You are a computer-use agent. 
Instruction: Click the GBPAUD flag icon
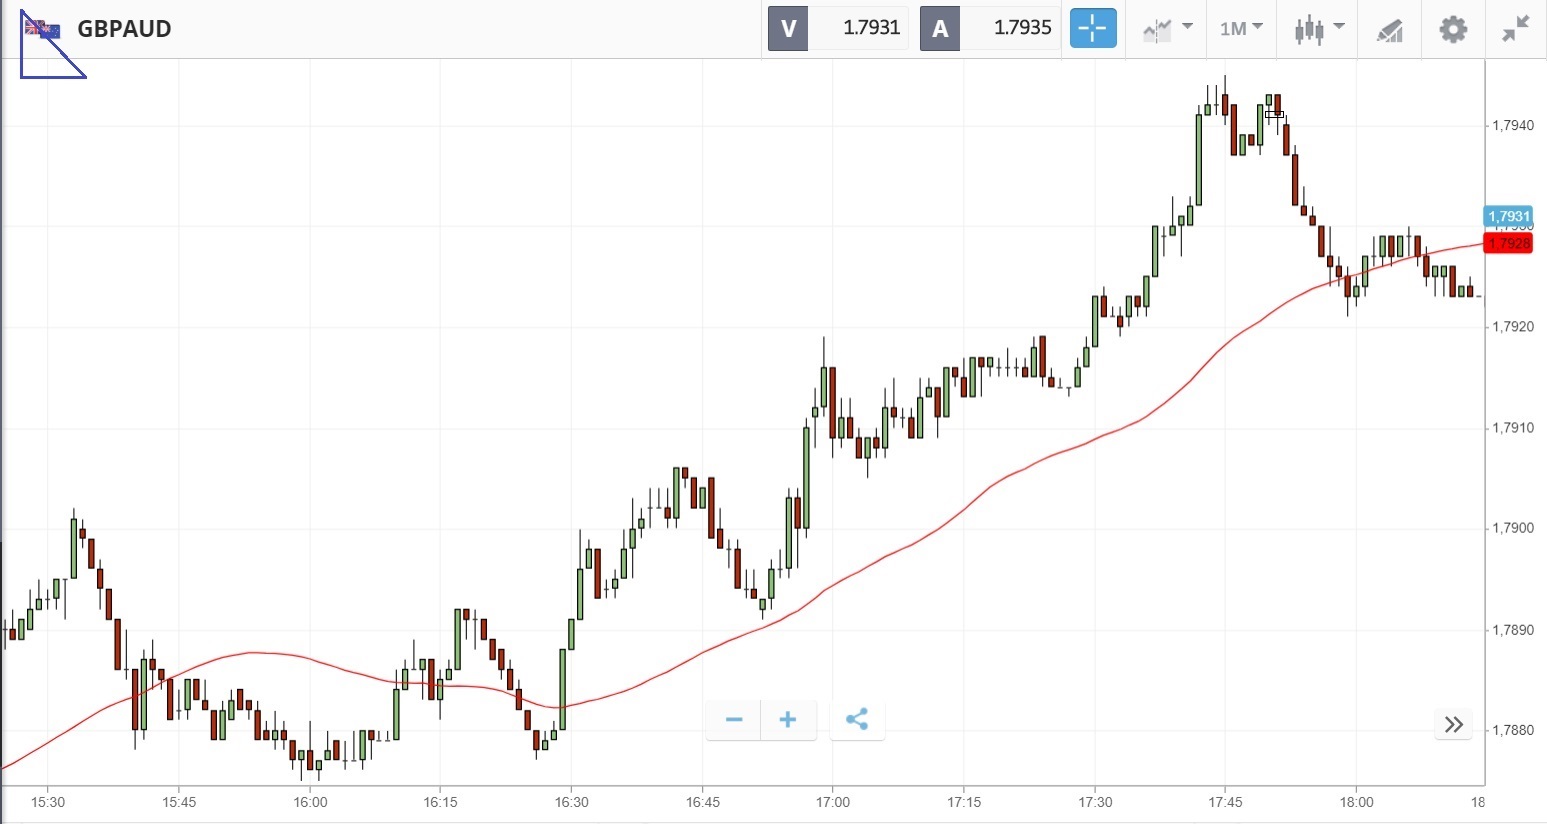[x=42, y=29]
